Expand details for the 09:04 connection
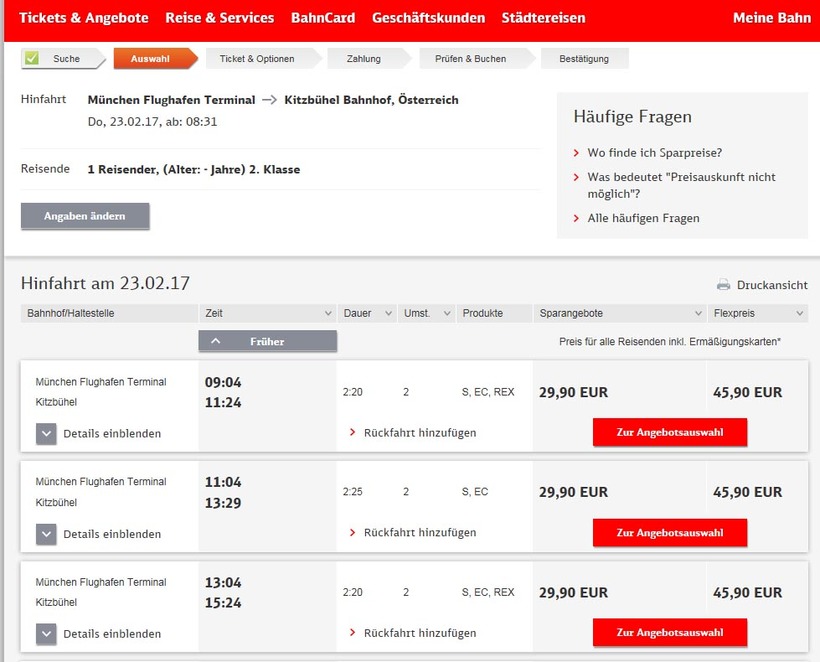820x662 pixels. click(47, 434)
